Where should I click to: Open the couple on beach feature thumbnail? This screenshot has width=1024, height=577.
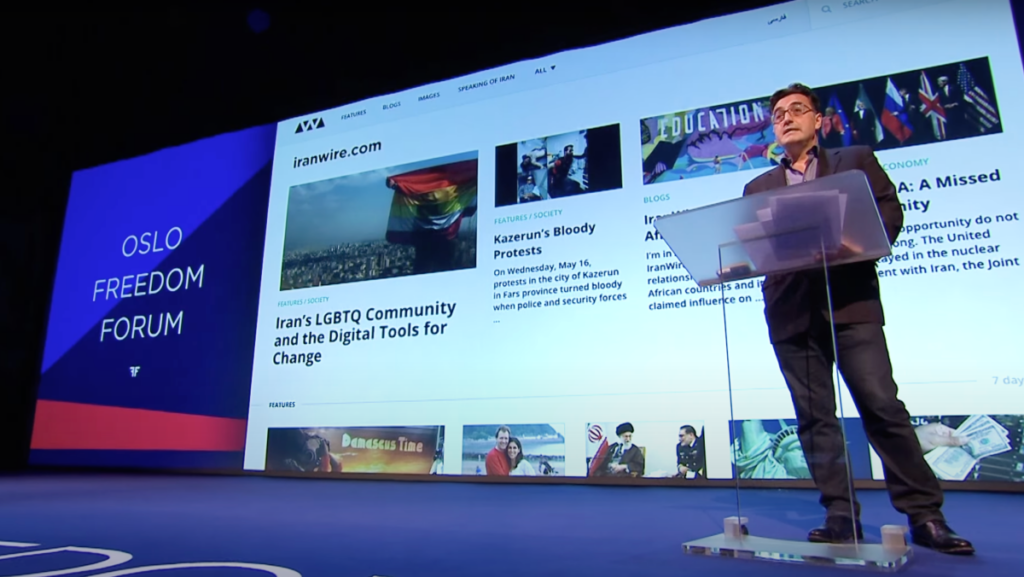tap(514, 450)
